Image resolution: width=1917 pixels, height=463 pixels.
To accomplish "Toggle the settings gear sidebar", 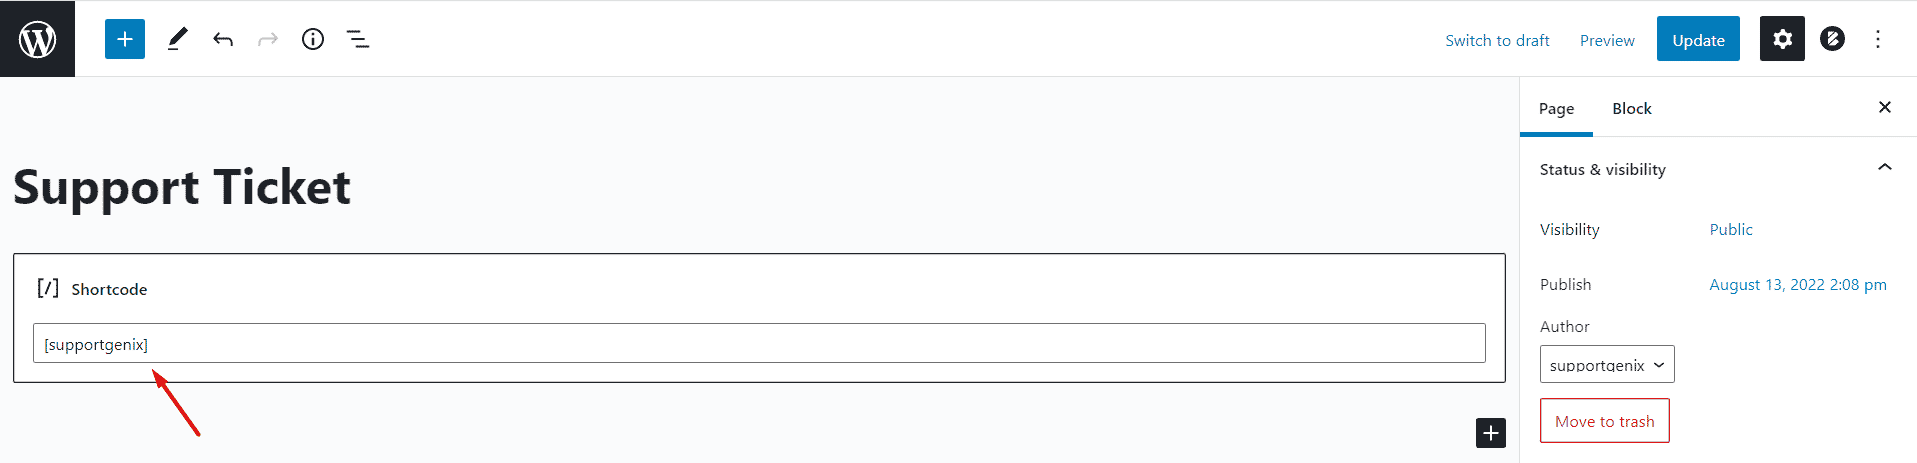I will point(1782,39).
